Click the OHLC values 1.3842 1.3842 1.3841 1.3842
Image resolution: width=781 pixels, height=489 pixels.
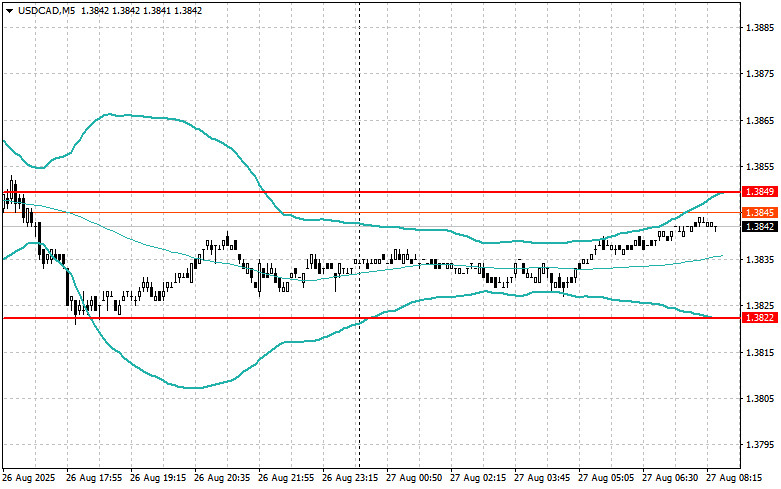click(x=141, y=10)
